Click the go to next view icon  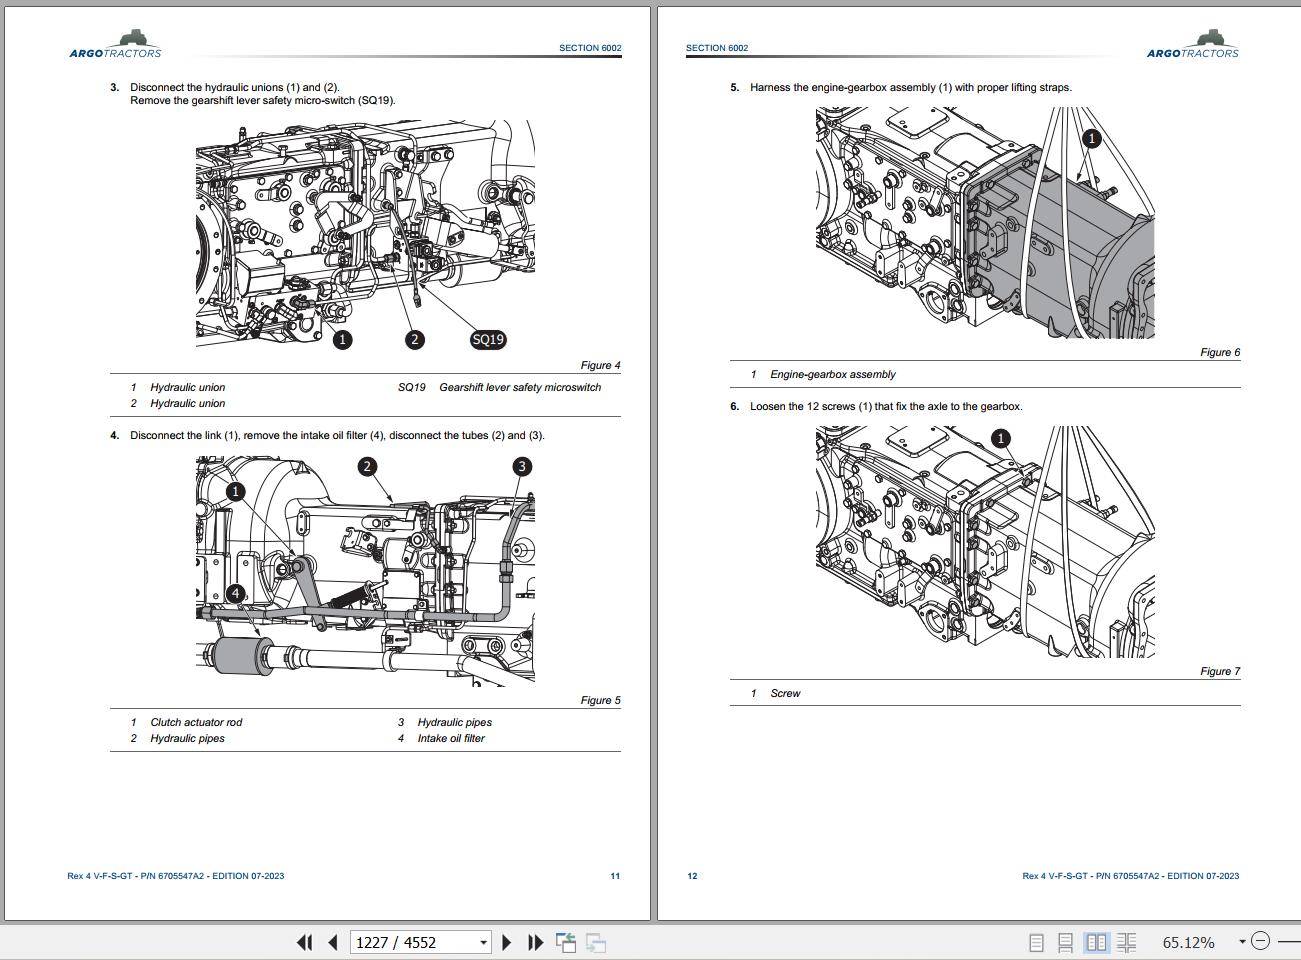tap(596, 942)
